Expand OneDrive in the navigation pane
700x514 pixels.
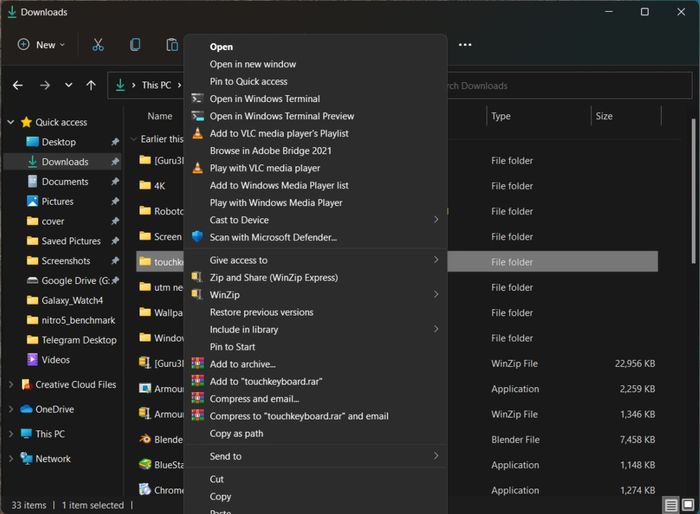tap(11, 409)
